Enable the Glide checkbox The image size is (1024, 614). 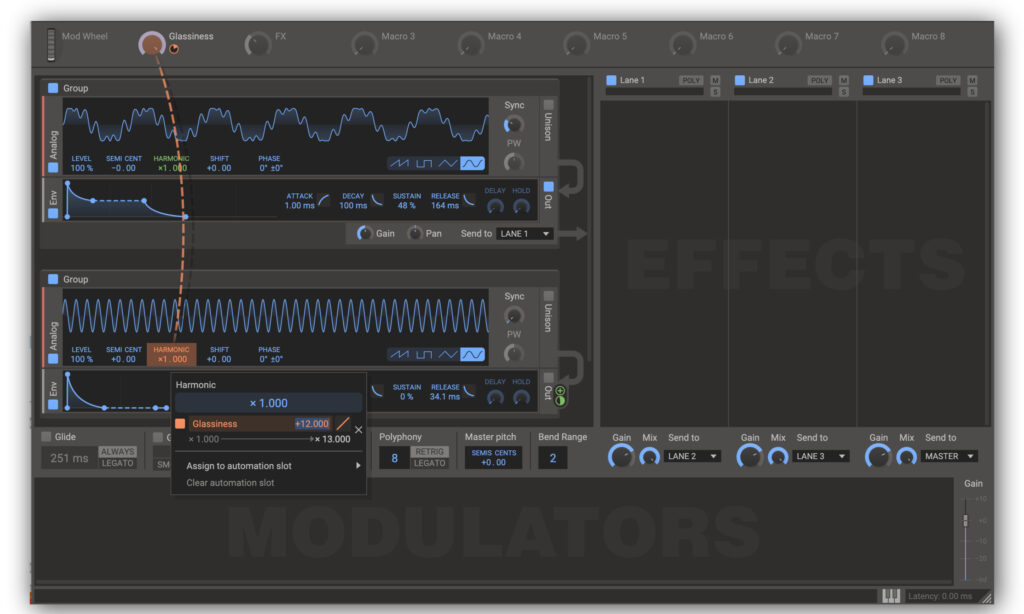tap(46, 436)
